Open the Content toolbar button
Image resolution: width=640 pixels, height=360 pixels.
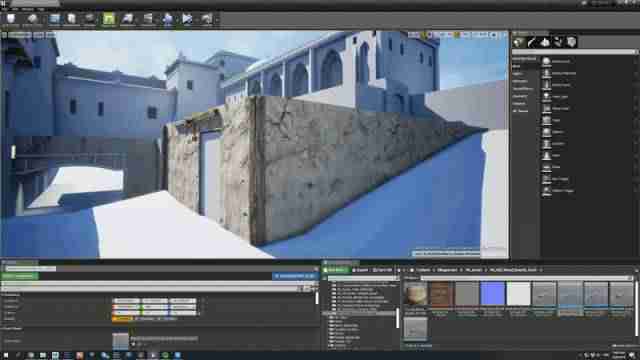tap(54, 19)
